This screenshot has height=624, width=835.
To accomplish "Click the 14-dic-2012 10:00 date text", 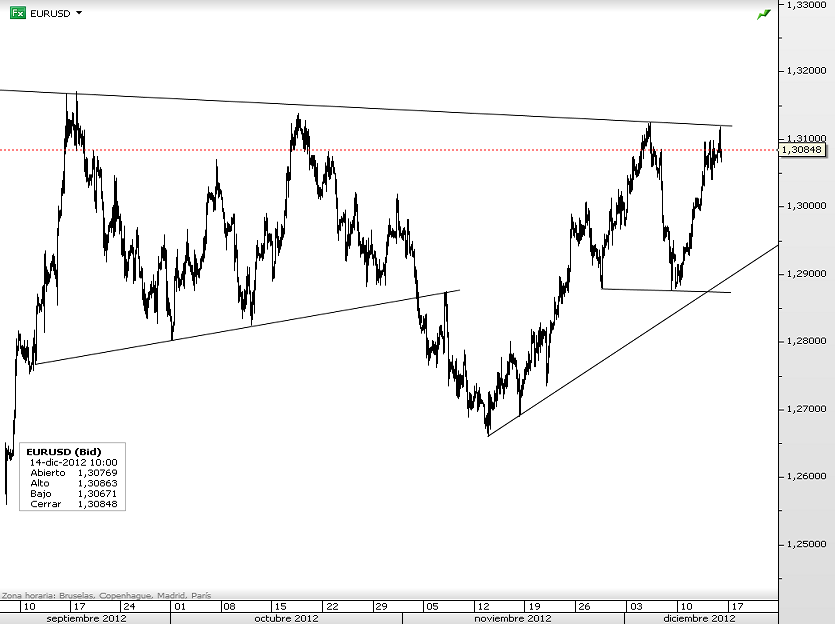I will (x=73, y=462).
